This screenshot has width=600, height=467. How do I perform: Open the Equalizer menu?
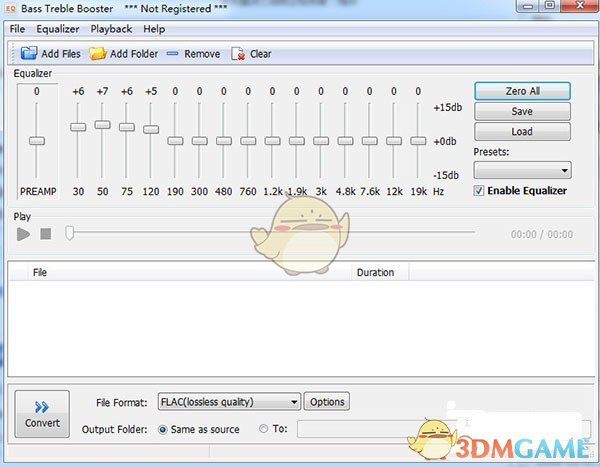tap(58, 29)
